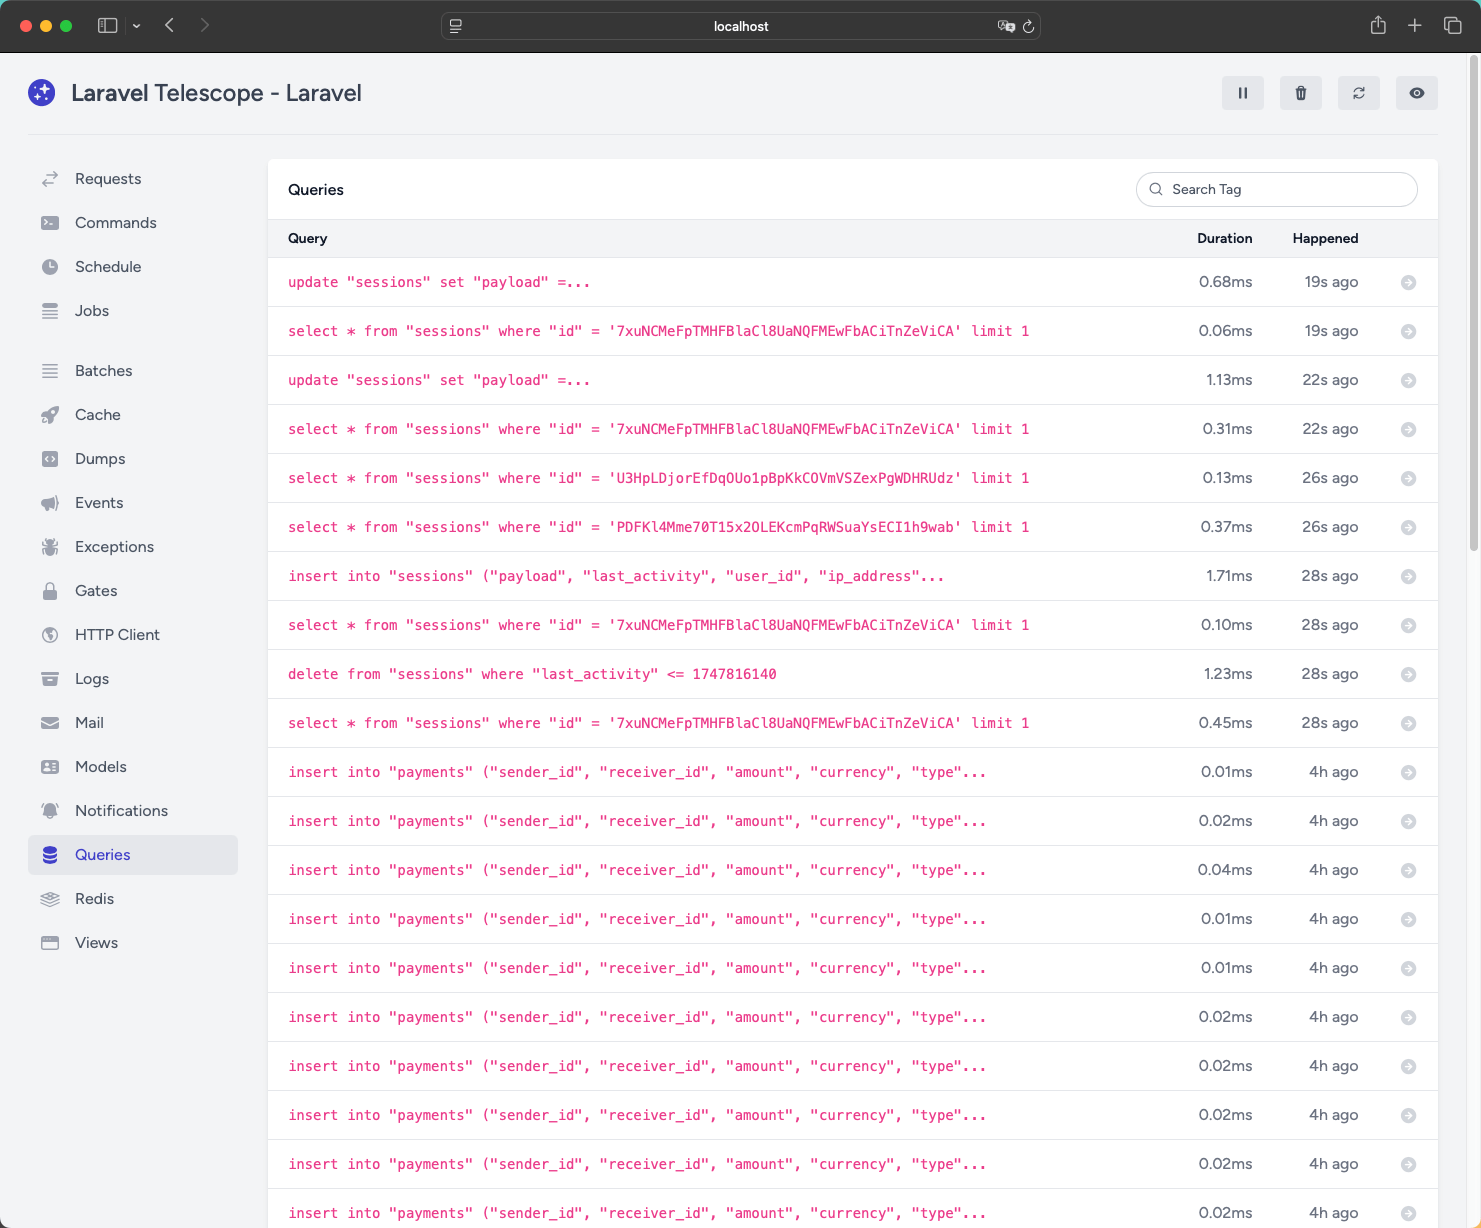Open the Requests section
This screenshot has width=1481, height=1228.
click(x=133, y=179)
